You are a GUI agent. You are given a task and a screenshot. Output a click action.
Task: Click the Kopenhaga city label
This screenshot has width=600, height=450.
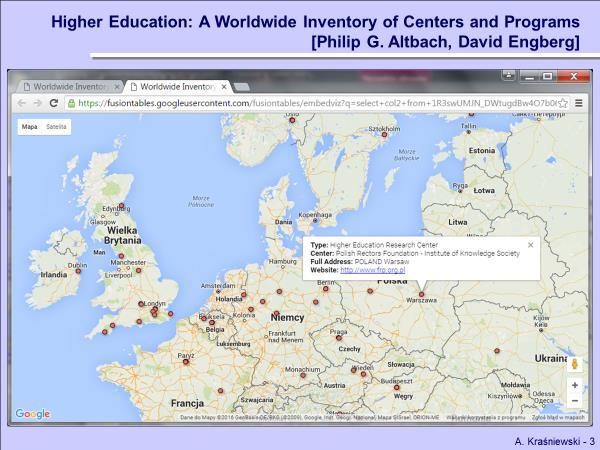[315, 215]
